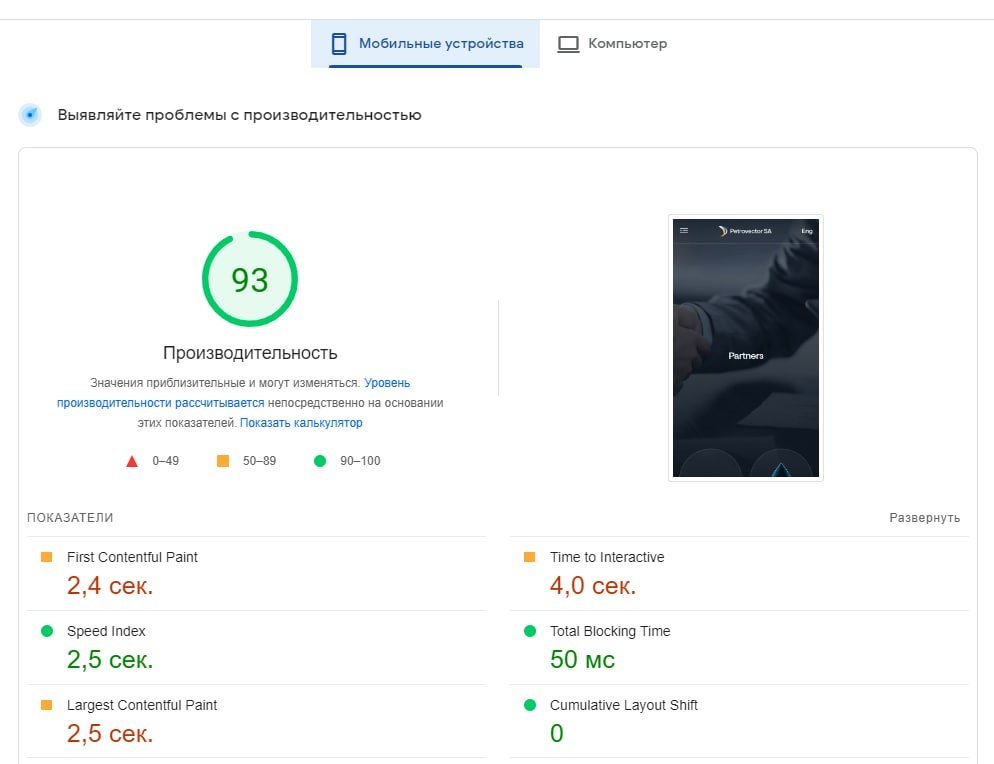
Task: Click Speed Index value 2,5 сек.
Action: point(110,660)
